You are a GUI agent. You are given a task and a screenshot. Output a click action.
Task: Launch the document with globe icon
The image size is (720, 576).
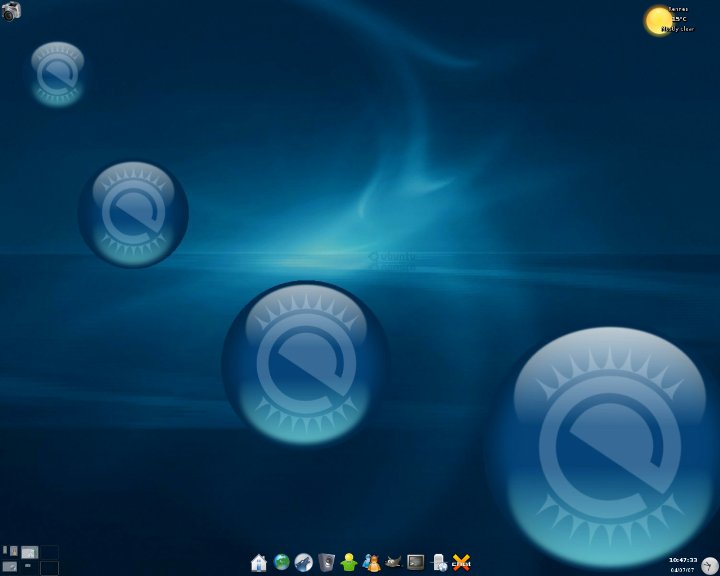[439, 563]
